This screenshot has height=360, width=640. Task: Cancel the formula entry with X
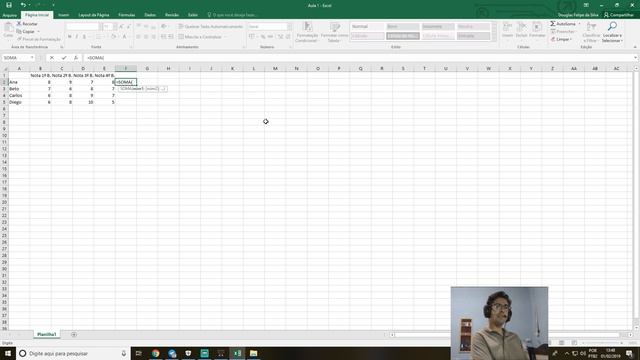[x=51, y=58]
